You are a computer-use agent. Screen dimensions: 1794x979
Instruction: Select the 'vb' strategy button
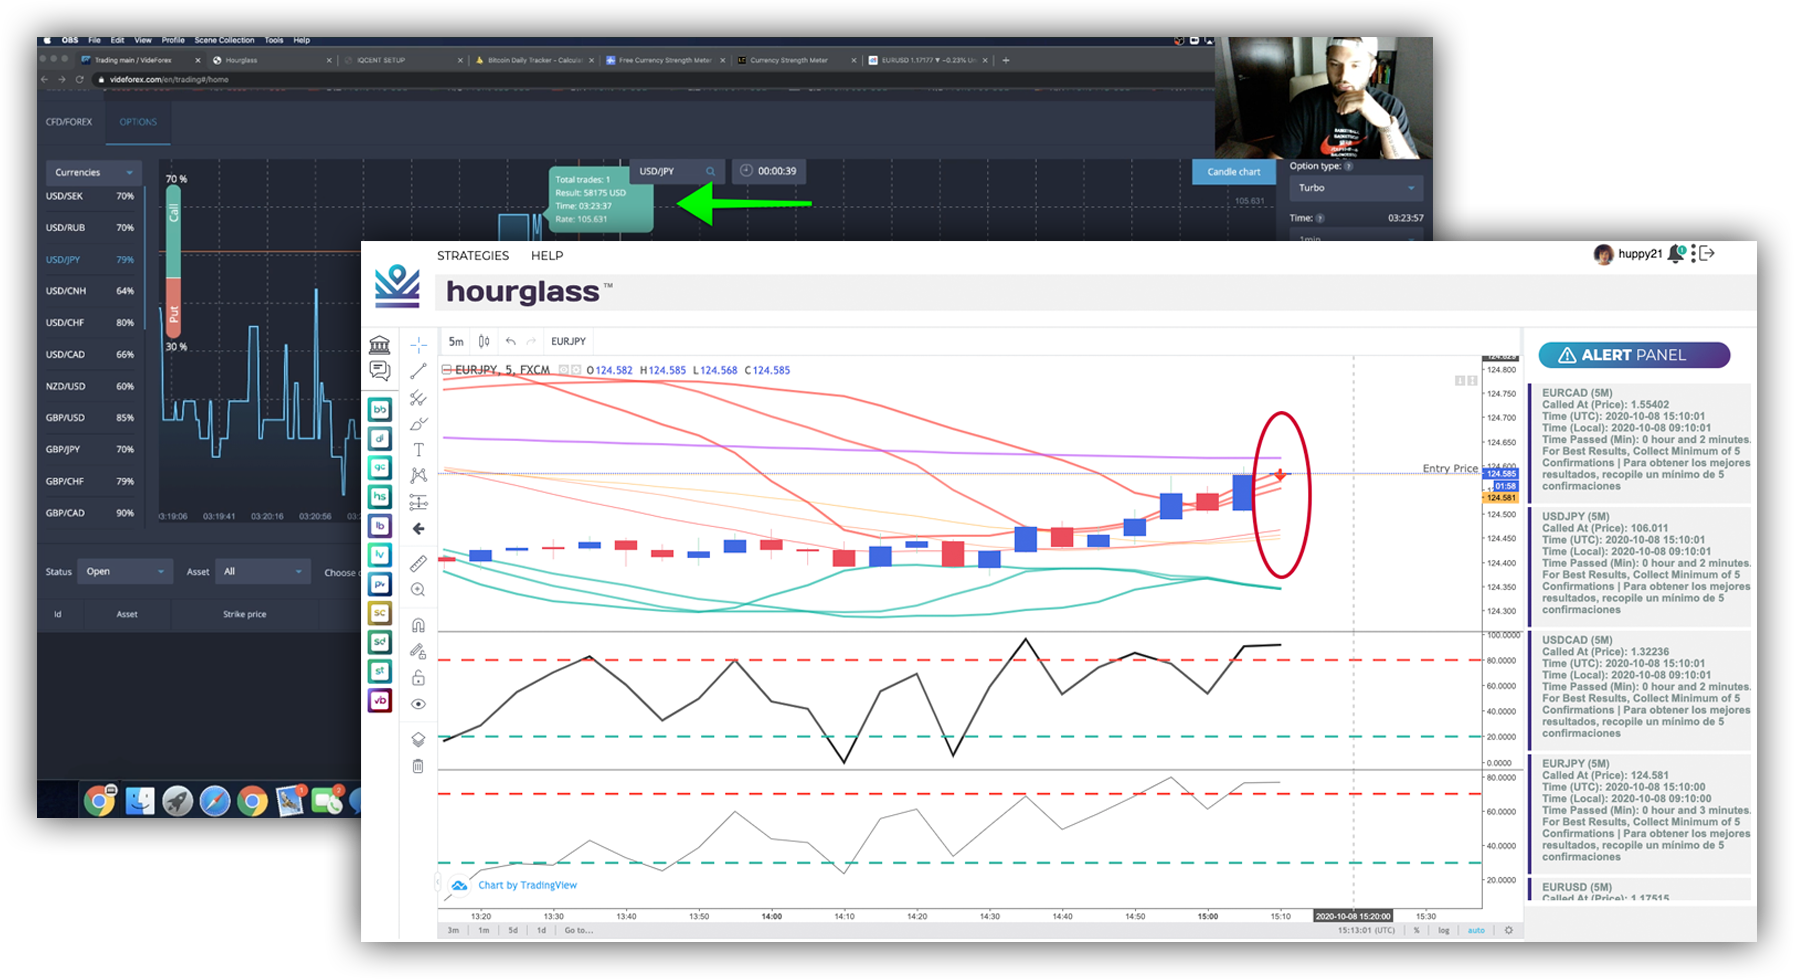[380, 700]
